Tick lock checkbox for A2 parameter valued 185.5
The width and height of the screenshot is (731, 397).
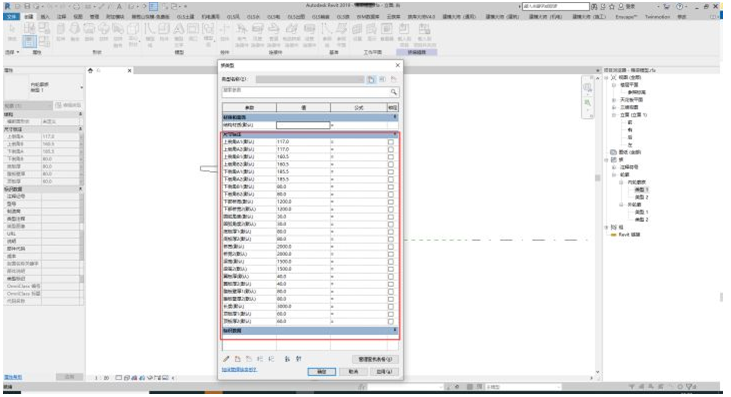(x=391, y=179)
